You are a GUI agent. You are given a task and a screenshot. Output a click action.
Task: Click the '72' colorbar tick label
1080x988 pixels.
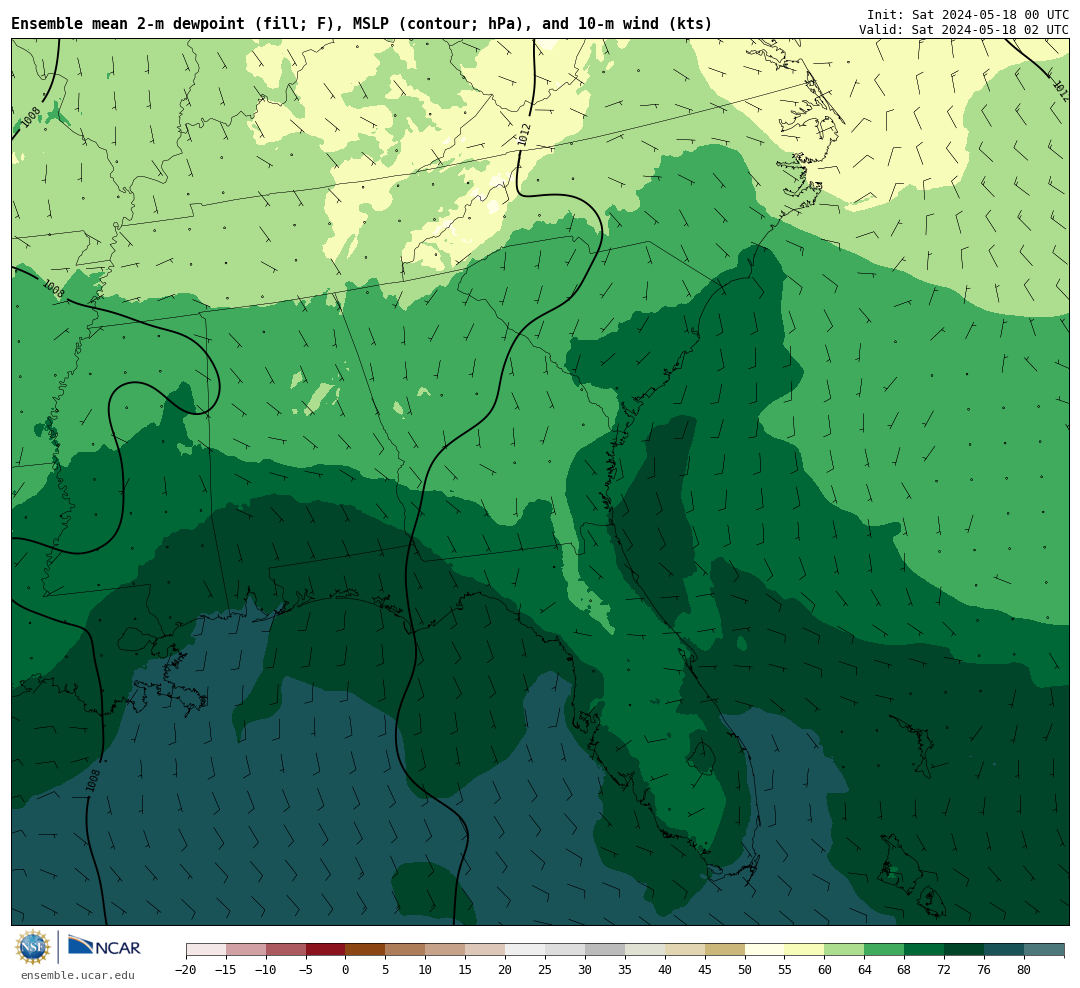[x=944, y=970]
